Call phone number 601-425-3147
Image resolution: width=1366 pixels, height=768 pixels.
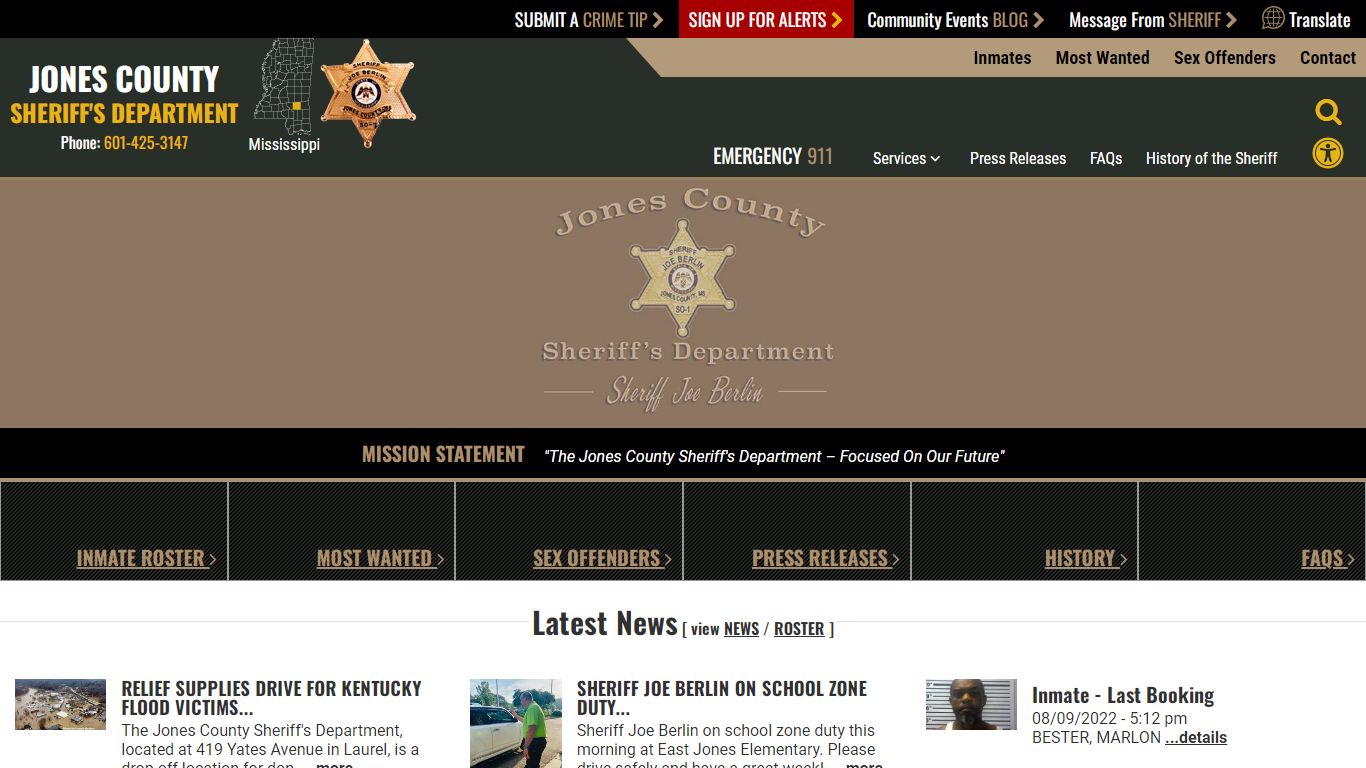coord(146,143)
